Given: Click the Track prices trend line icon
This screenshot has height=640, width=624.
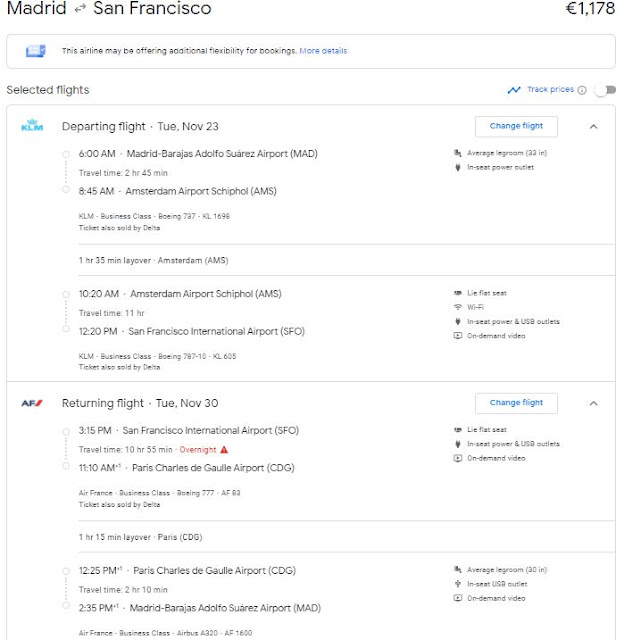Looking at the screenshot, I should [x=514, y=90].
